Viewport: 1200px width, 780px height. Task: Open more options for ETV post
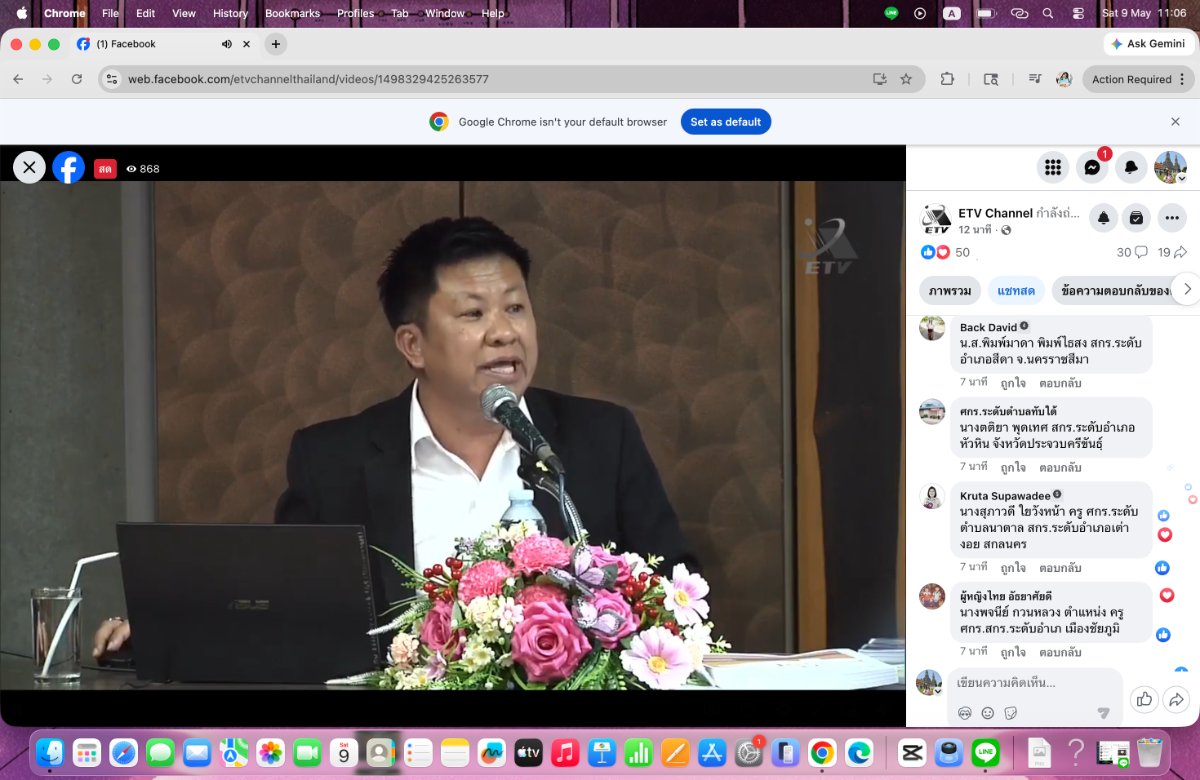pos(1172,218)
